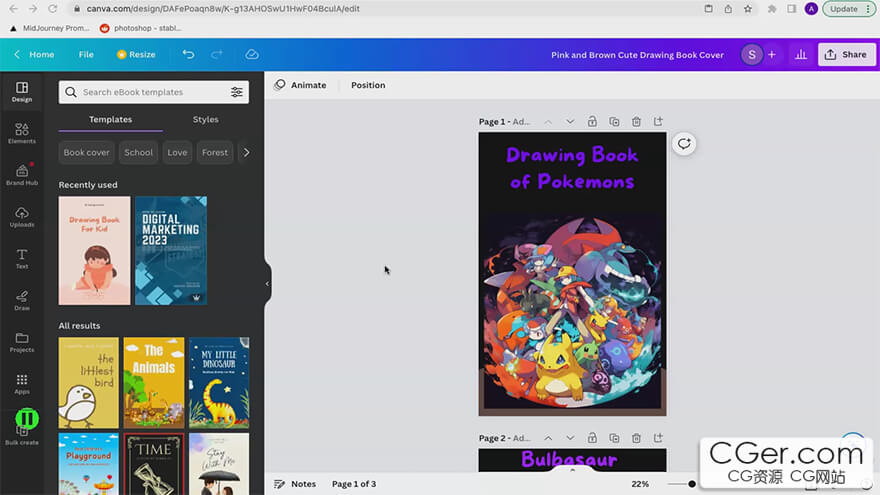Image resolution: width=880 pixels, height=495 pixels.
Task: Open the photoshop - stabl... bookmark
Action: 140,28
